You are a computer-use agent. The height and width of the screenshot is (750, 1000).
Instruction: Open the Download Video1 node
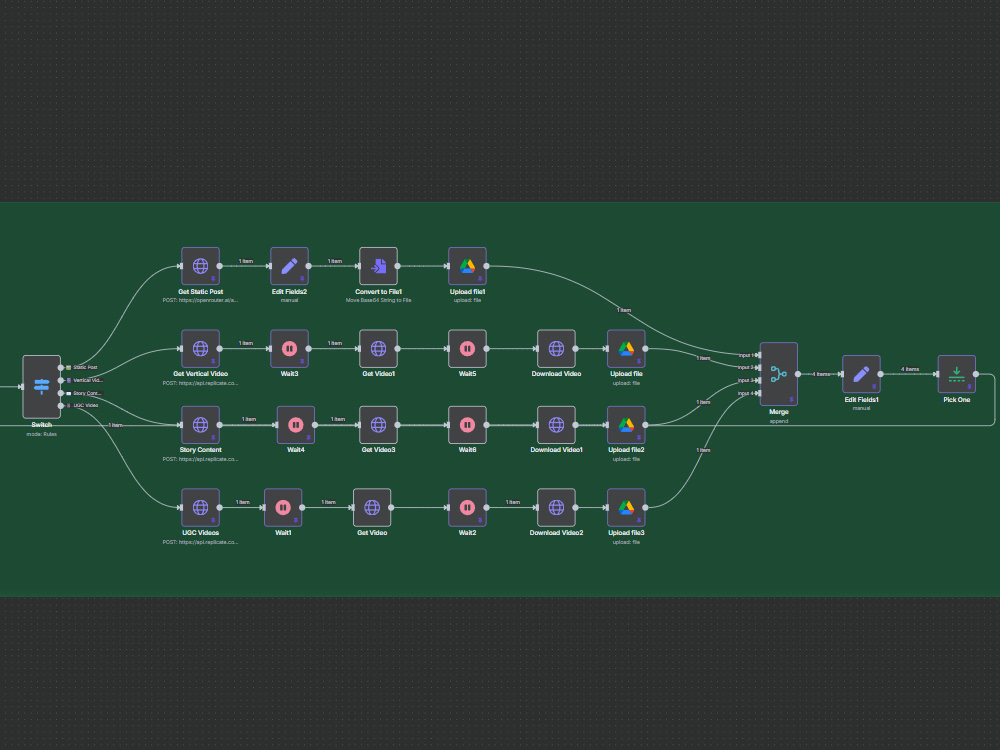[x=556, y=425]
